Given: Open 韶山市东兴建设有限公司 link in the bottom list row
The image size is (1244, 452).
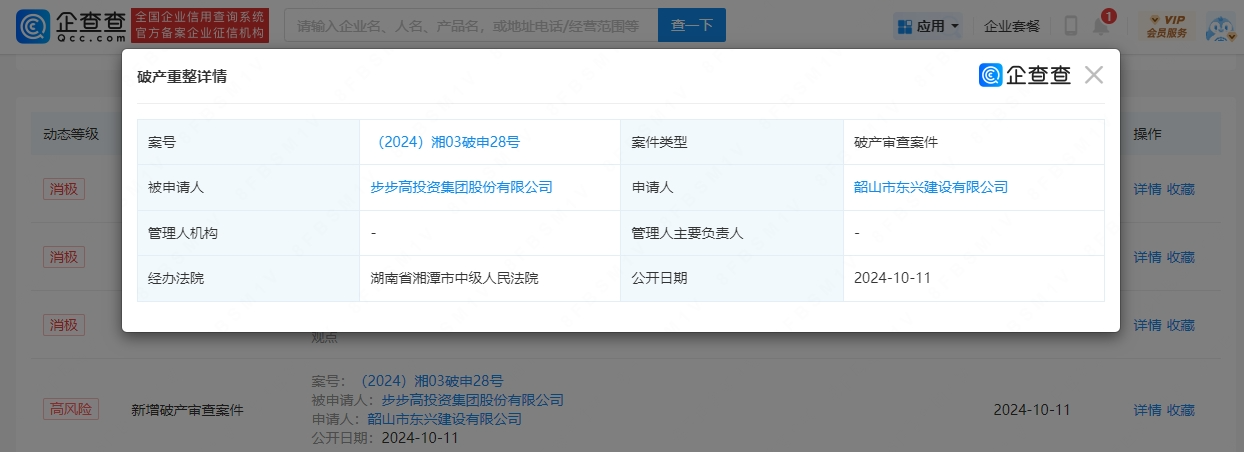Looking at the screenshot, I should coord(444,419).
